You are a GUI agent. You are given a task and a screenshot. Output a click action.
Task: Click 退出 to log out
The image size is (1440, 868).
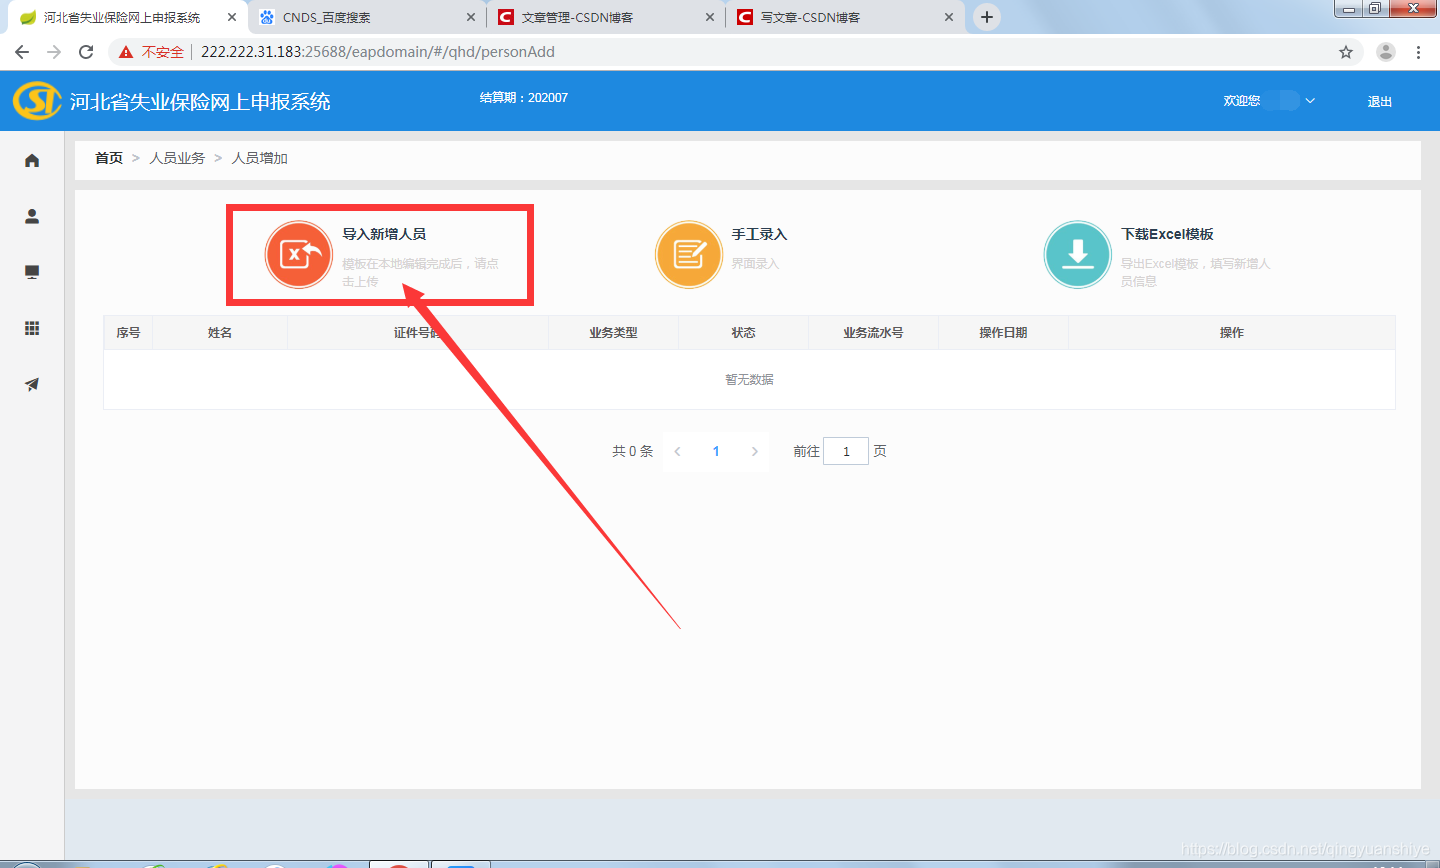click(x=1380, y=101)
